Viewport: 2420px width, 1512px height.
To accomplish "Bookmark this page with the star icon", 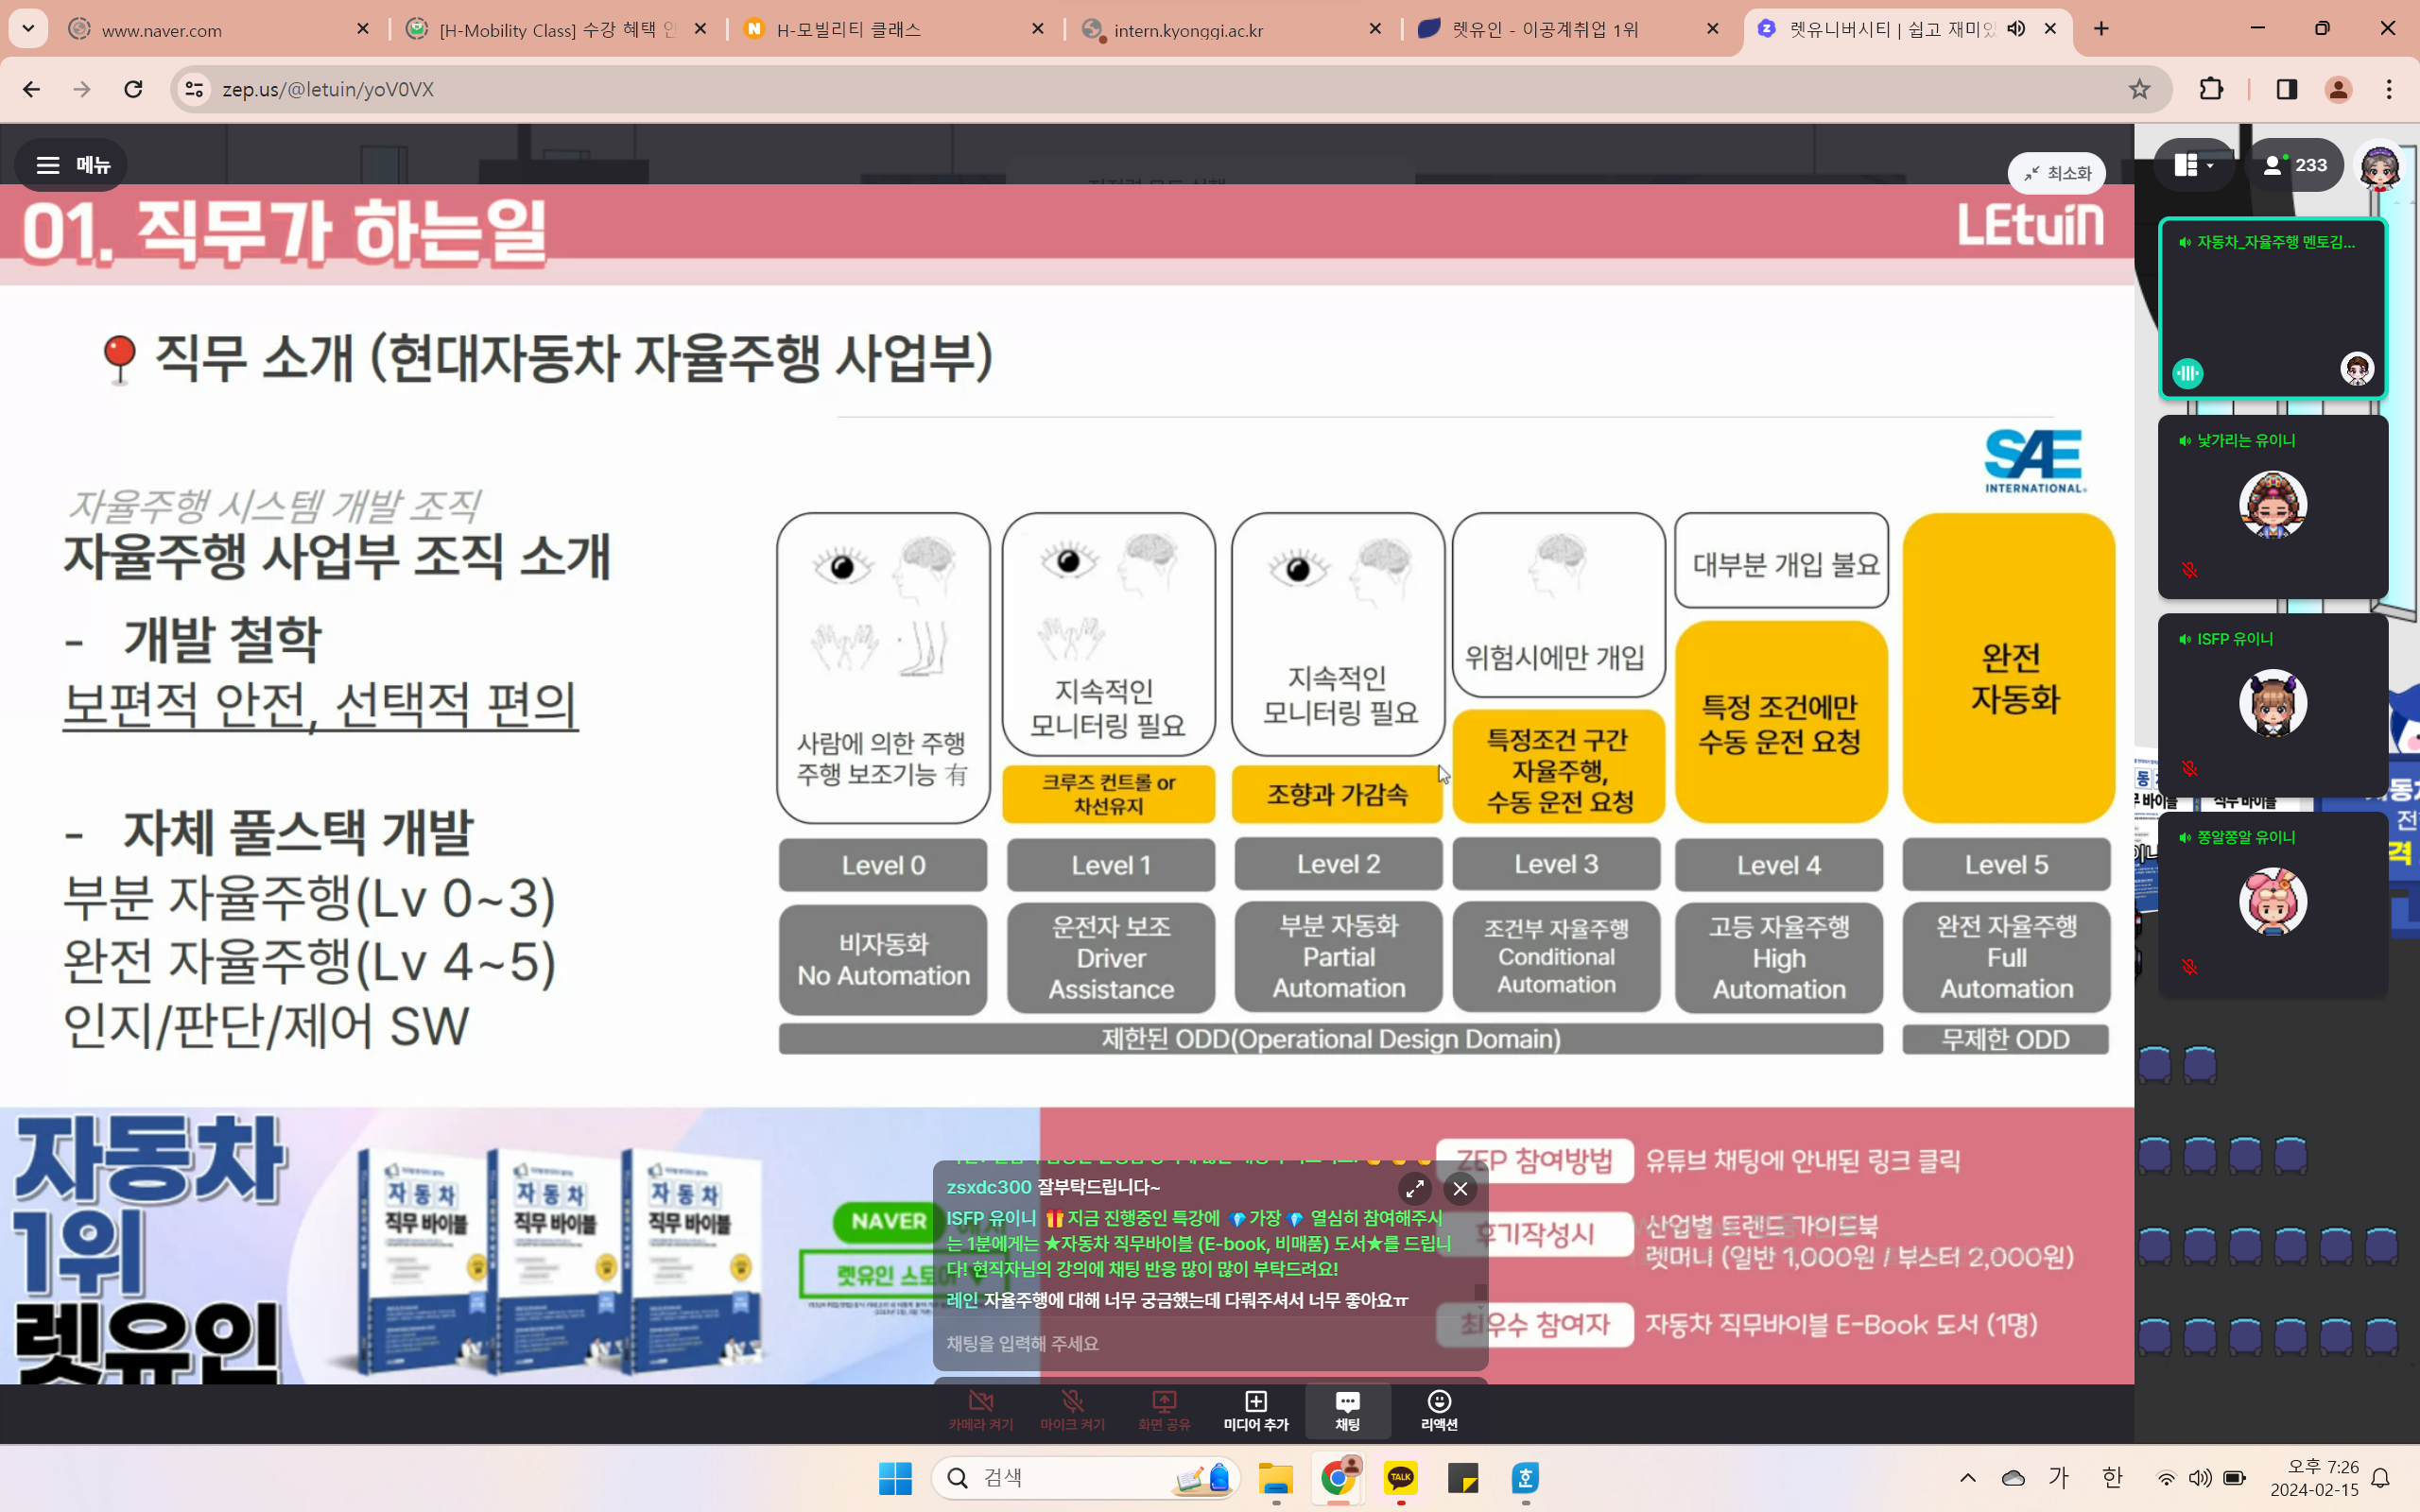I will click(x=2139, y=89).
